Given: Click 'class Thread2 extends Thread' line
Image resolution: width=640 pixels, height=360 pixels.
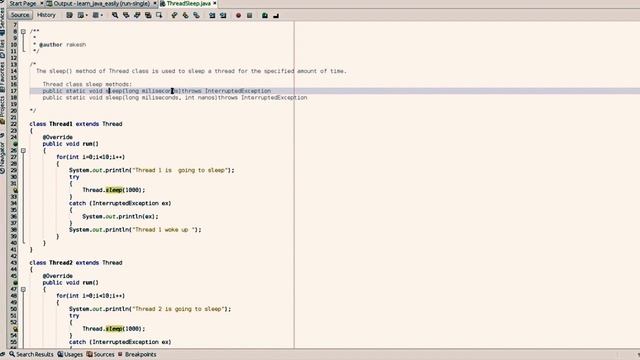Looking at the screenshot, I should [x=76, y=263].
